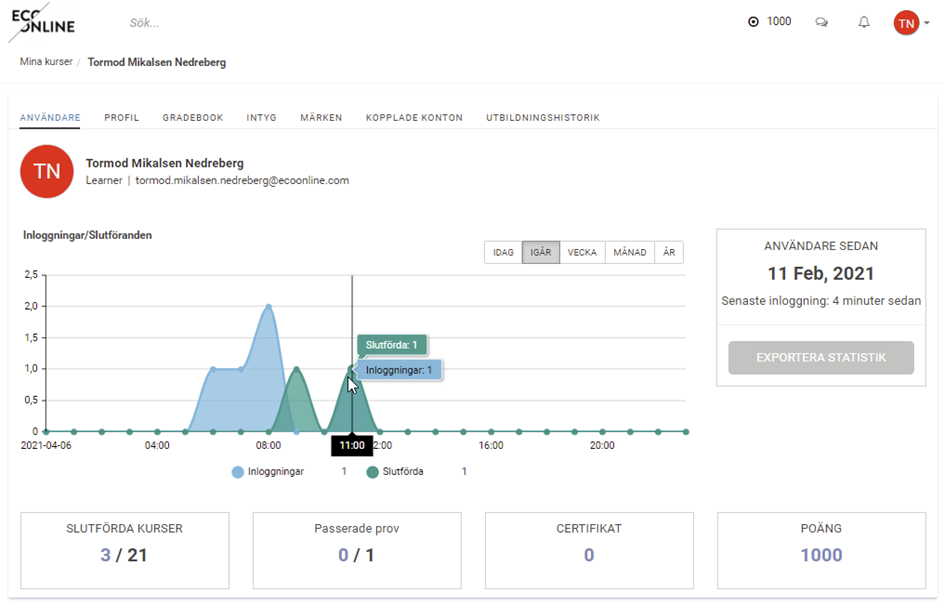944x605 pixels.
Task: Click the TN avatar in the top bar
Action: [x=906, y=23]
